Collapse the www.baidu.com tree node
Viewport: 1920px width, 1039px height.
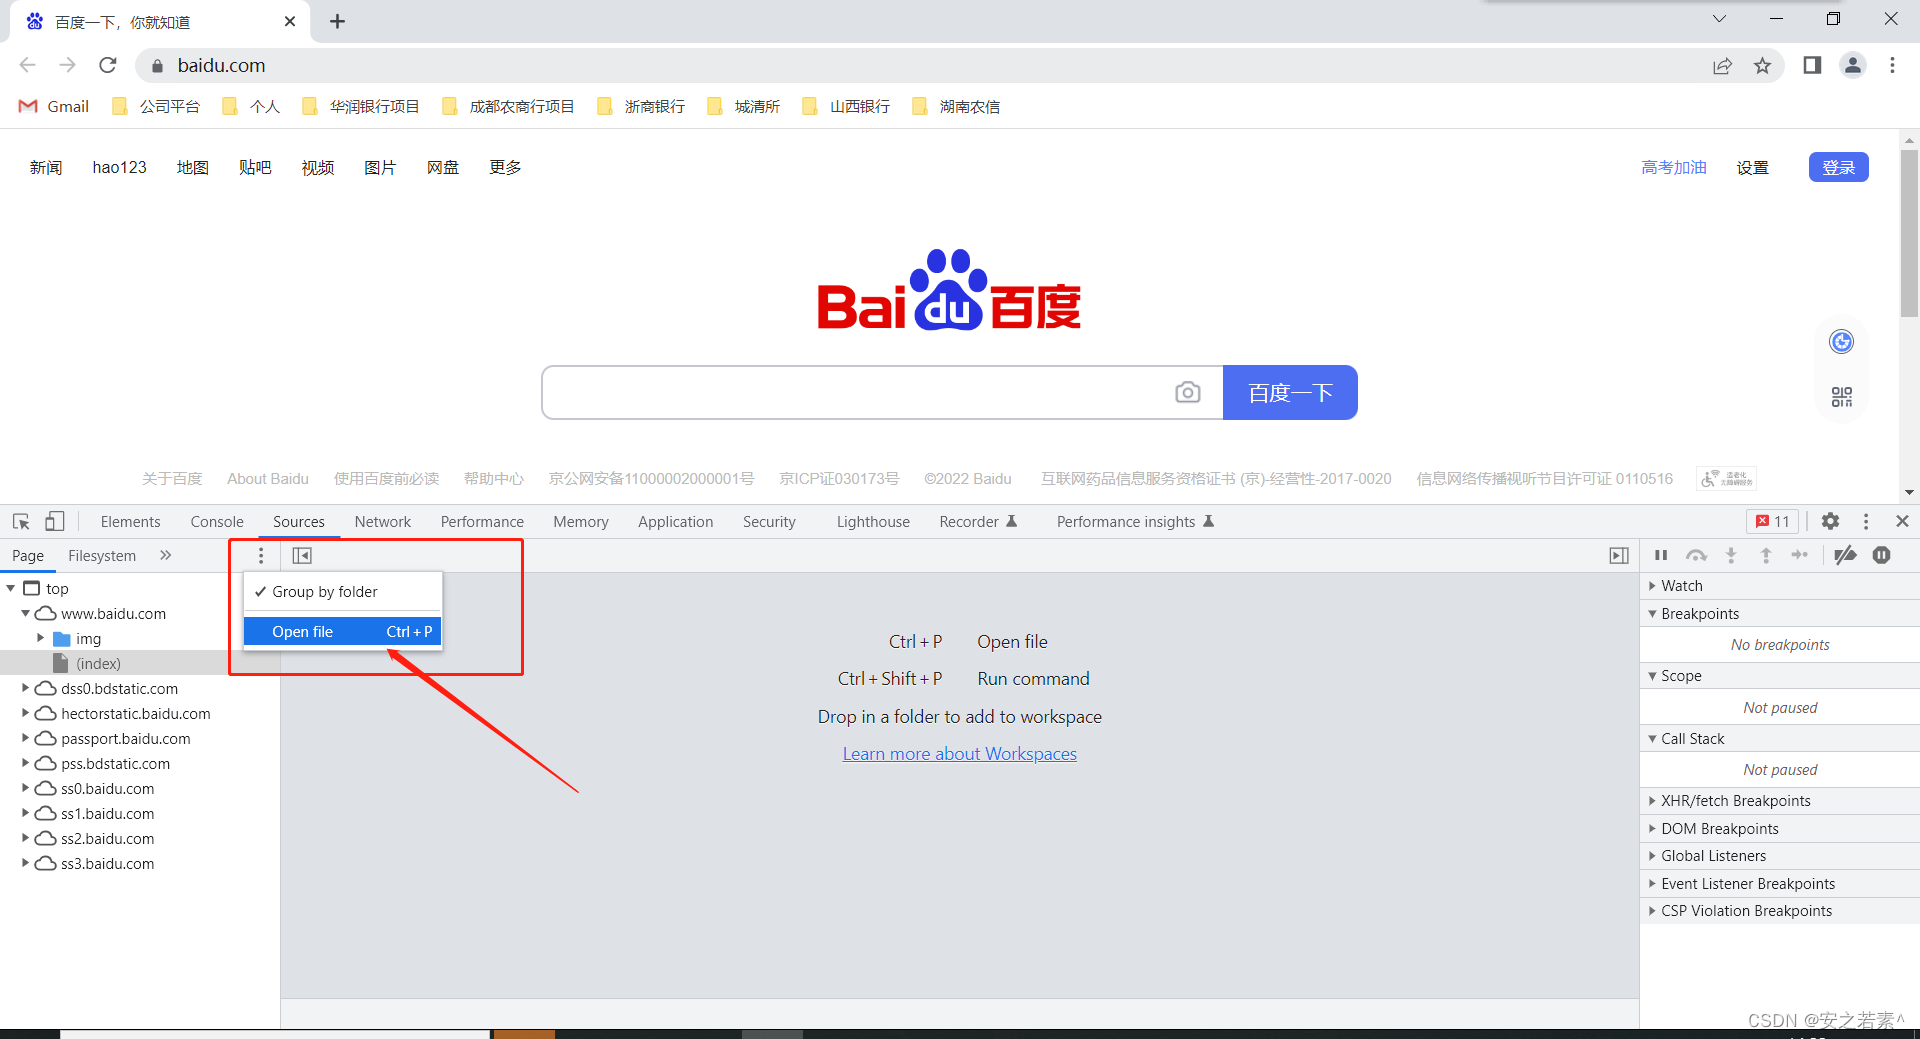pos(26,614)
